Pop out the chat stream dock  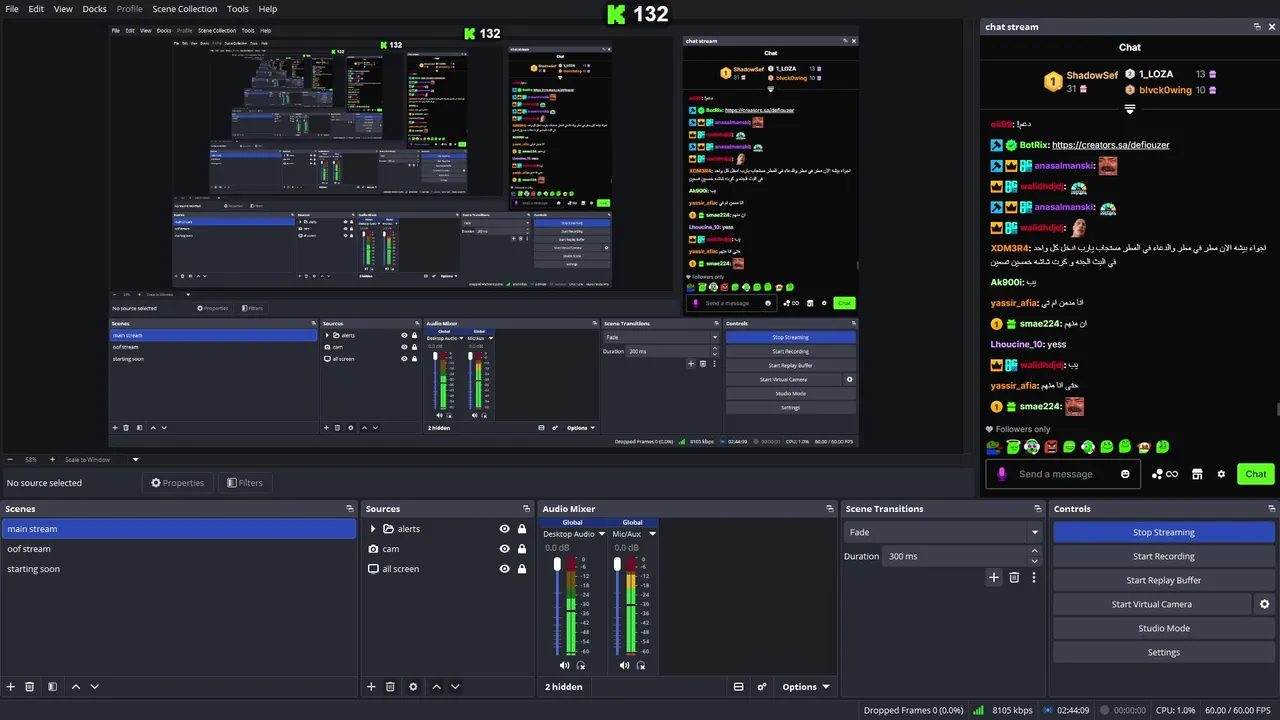pos(1257,27)
